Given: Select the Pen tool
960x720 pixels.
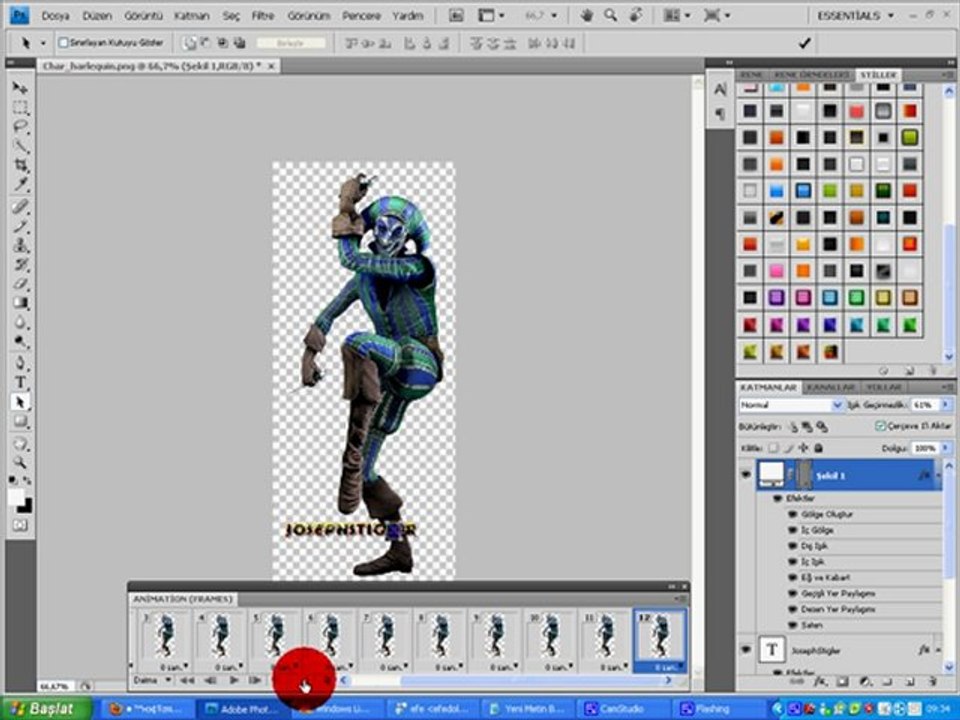Looking at the screenshot, I should [20, 362].
